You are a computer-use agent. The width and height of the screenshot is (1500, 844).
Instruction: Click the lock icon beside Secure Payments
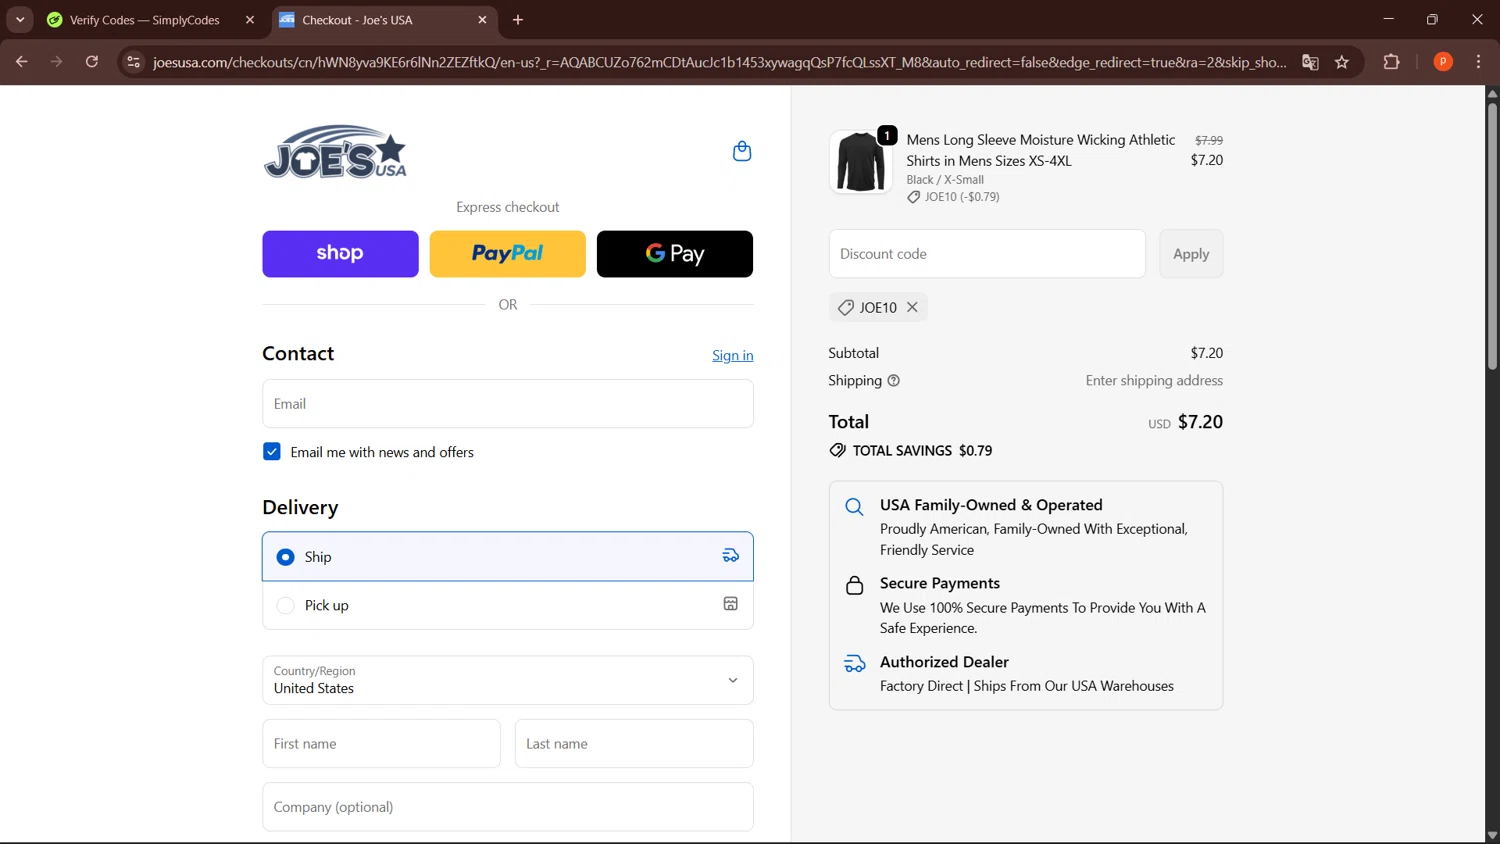[x=854, y=585]
